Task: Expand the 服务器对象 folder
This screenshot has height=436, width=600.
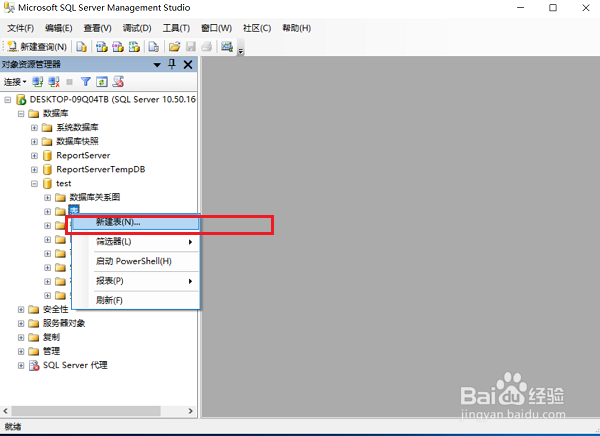Action: [21, 324]
